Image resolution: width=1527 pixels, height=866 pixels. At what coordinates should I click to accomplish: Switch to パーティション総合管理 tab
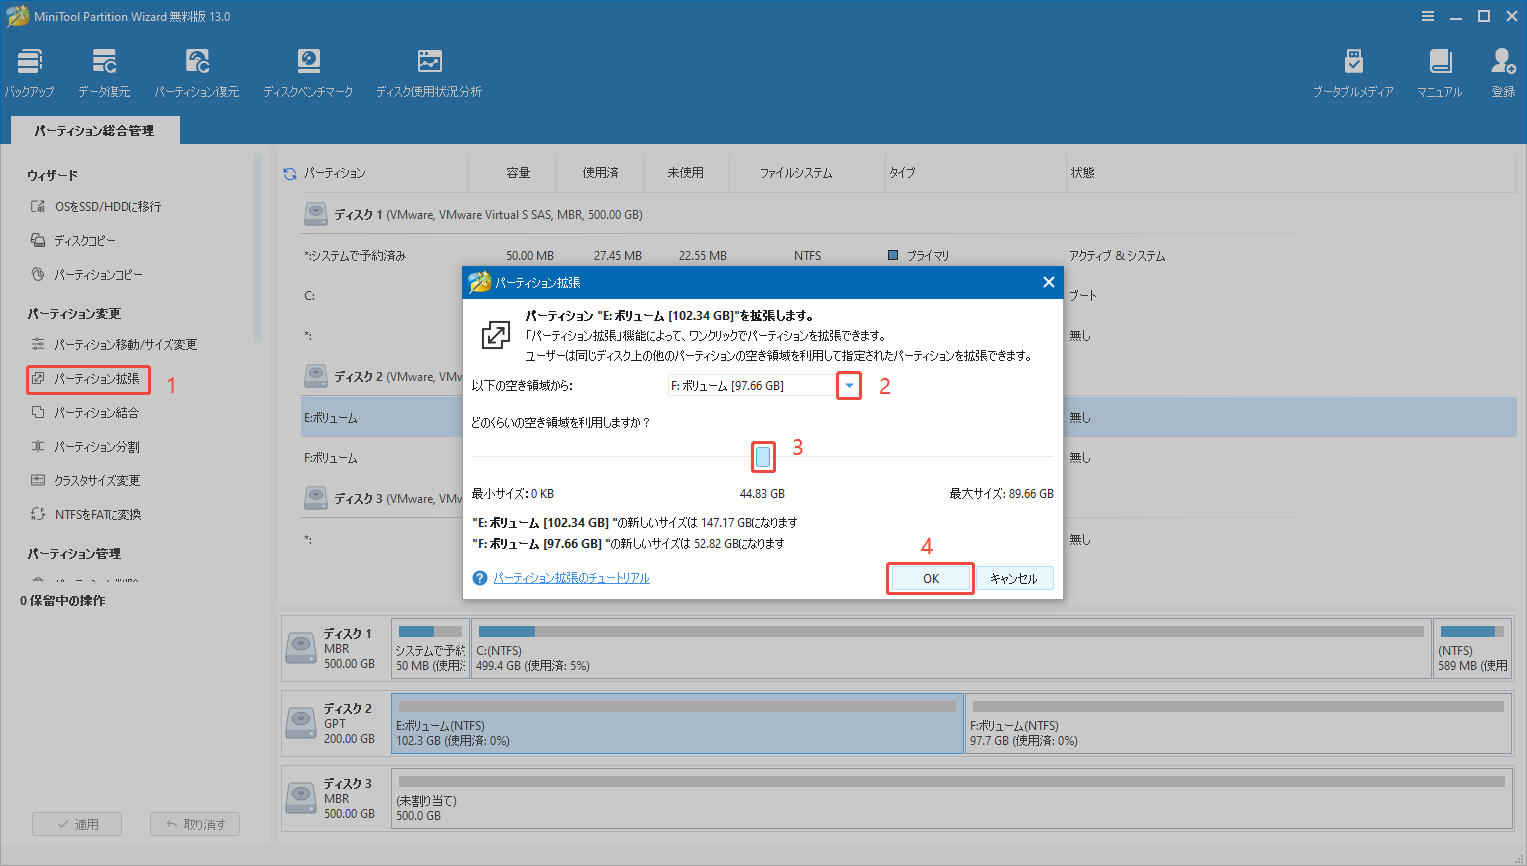pos(94,129)
